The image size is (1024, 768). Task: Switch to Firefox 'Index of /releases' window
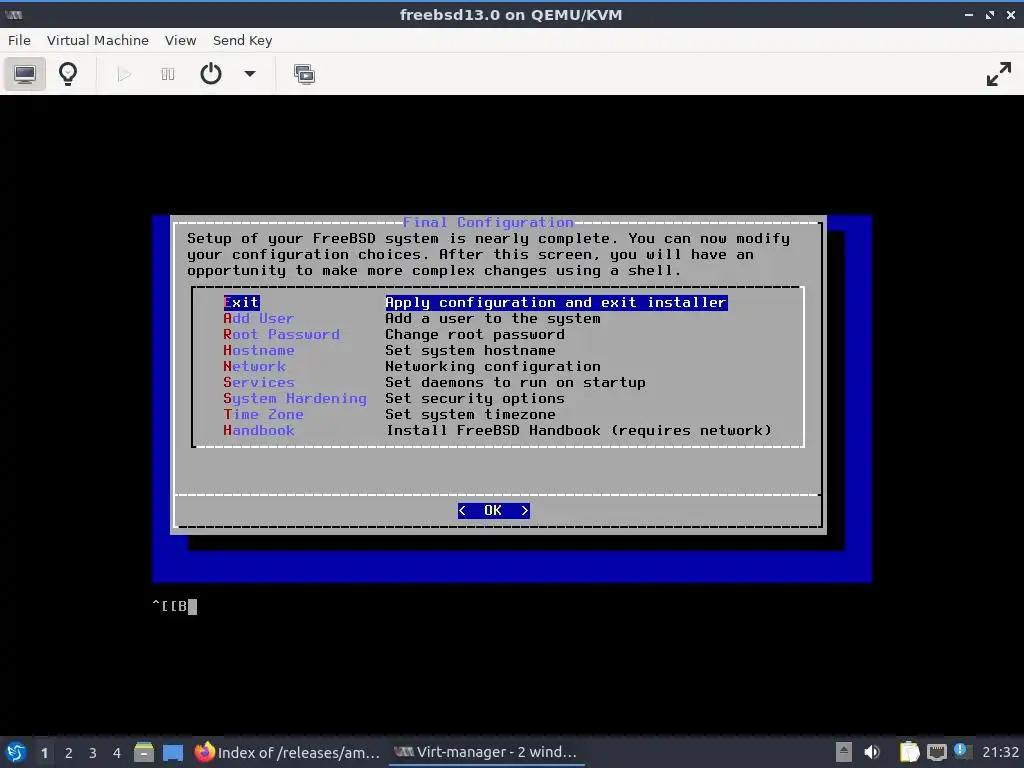coord(287,752)
